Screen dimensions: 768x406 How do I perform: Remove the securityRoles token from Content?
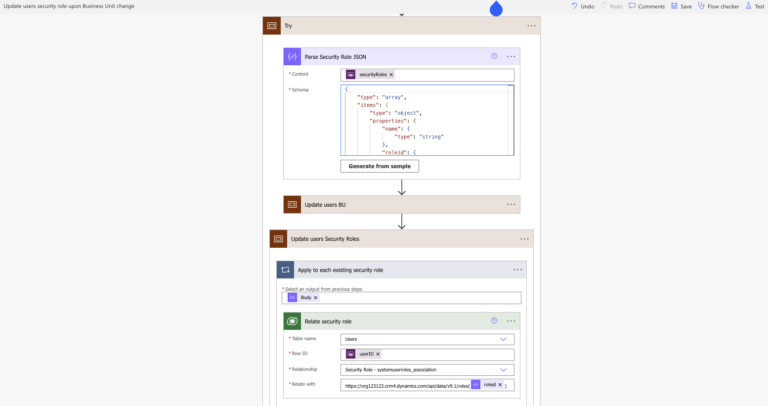[391, 75]
